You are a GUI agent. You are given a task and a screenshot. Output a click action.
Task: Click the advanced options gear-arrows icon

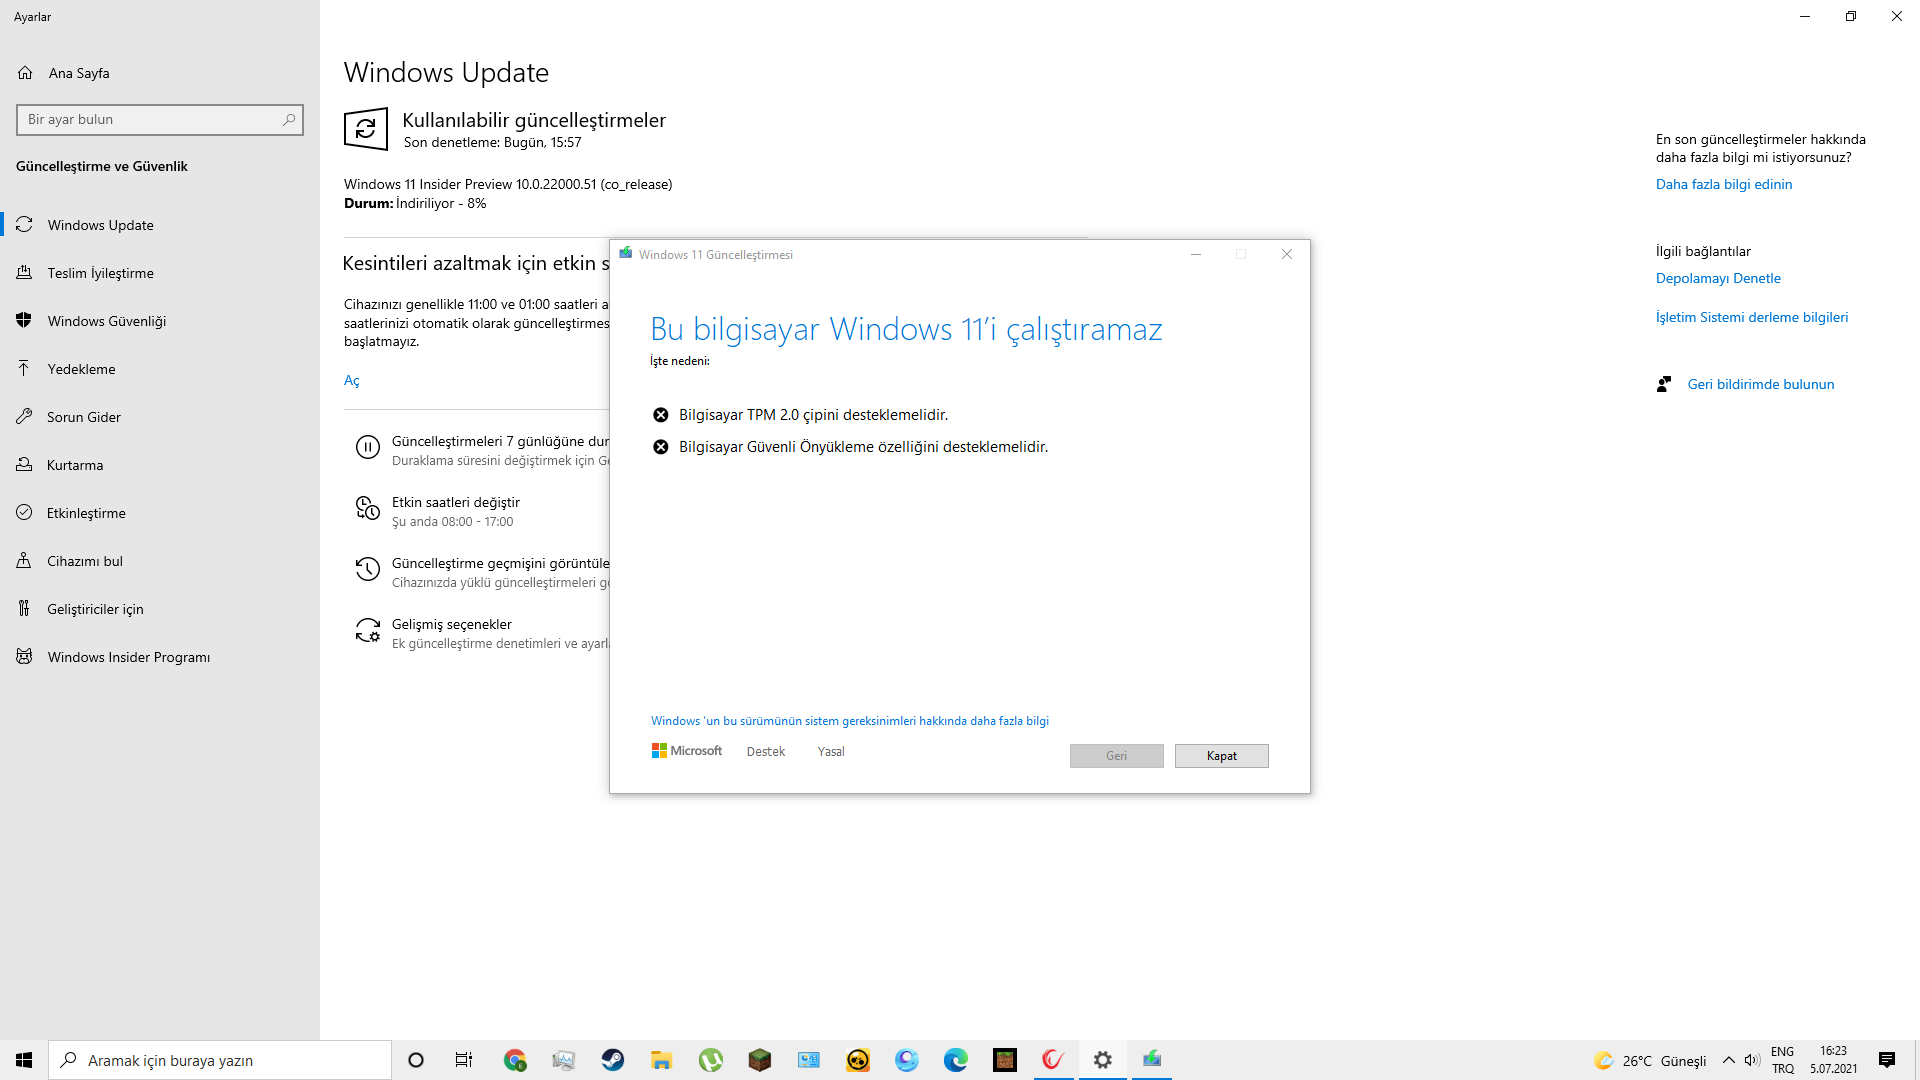coord(368,631)
